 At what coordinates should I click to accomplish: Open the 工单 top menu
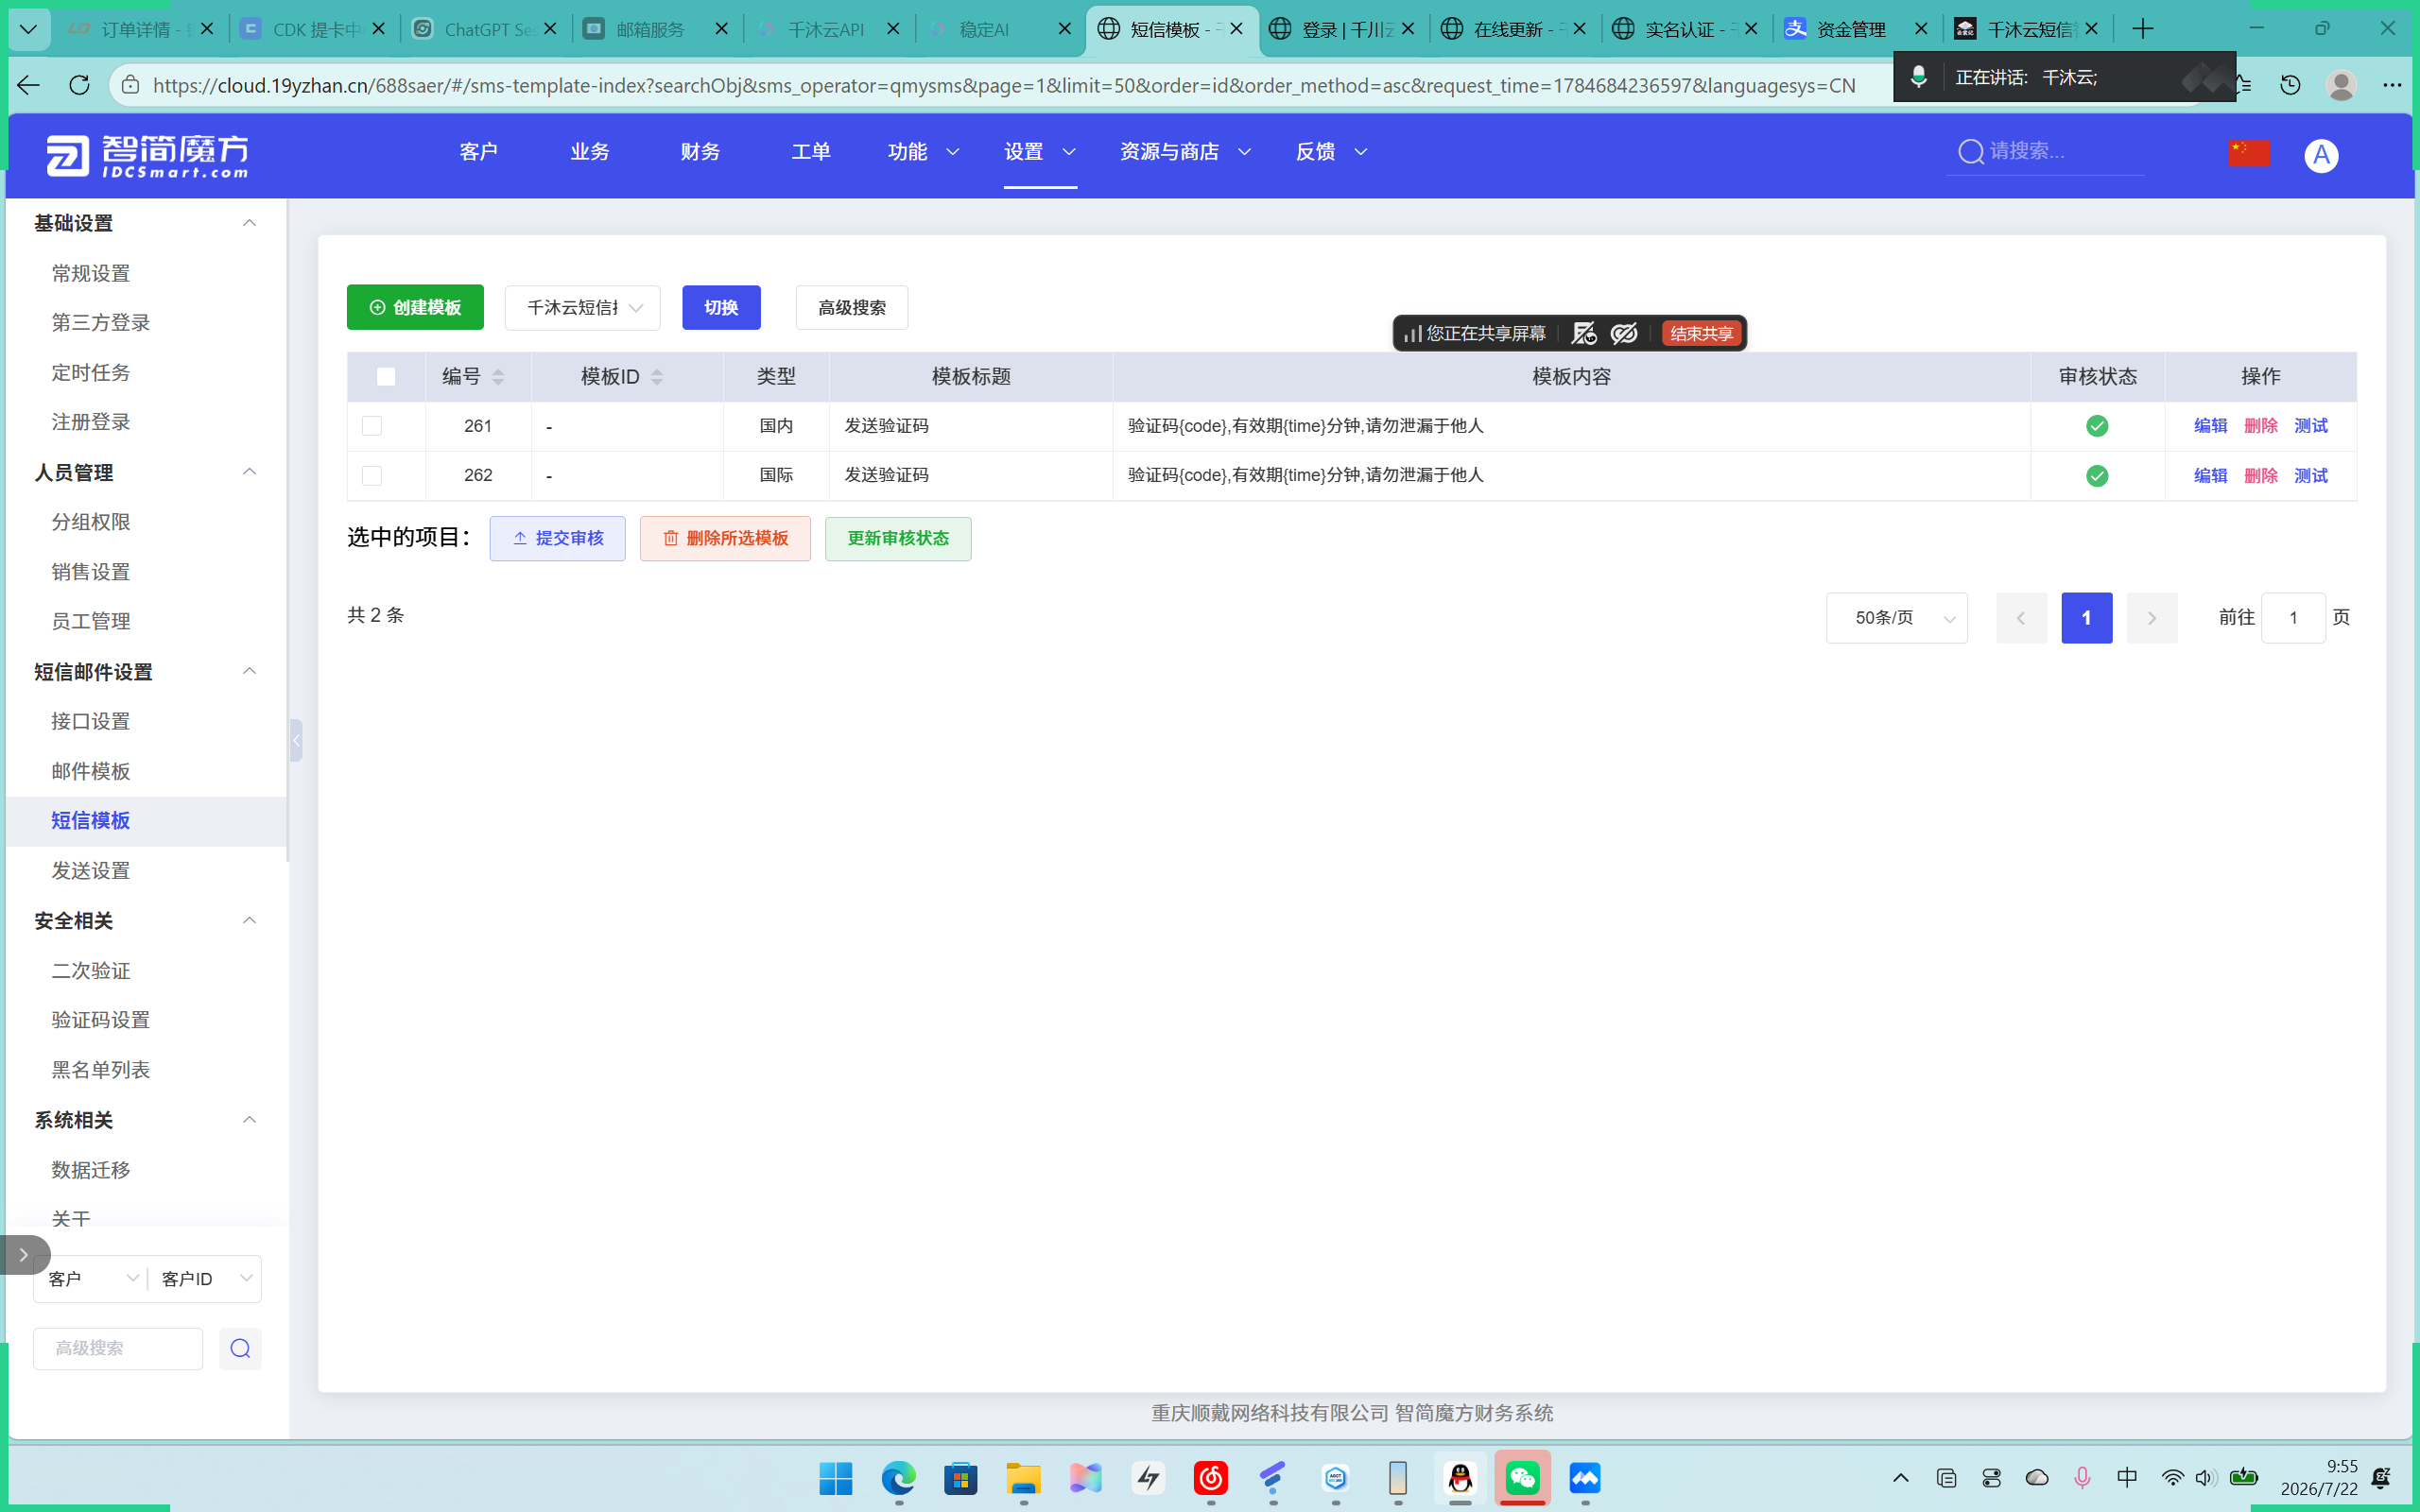tap(810, 152)
